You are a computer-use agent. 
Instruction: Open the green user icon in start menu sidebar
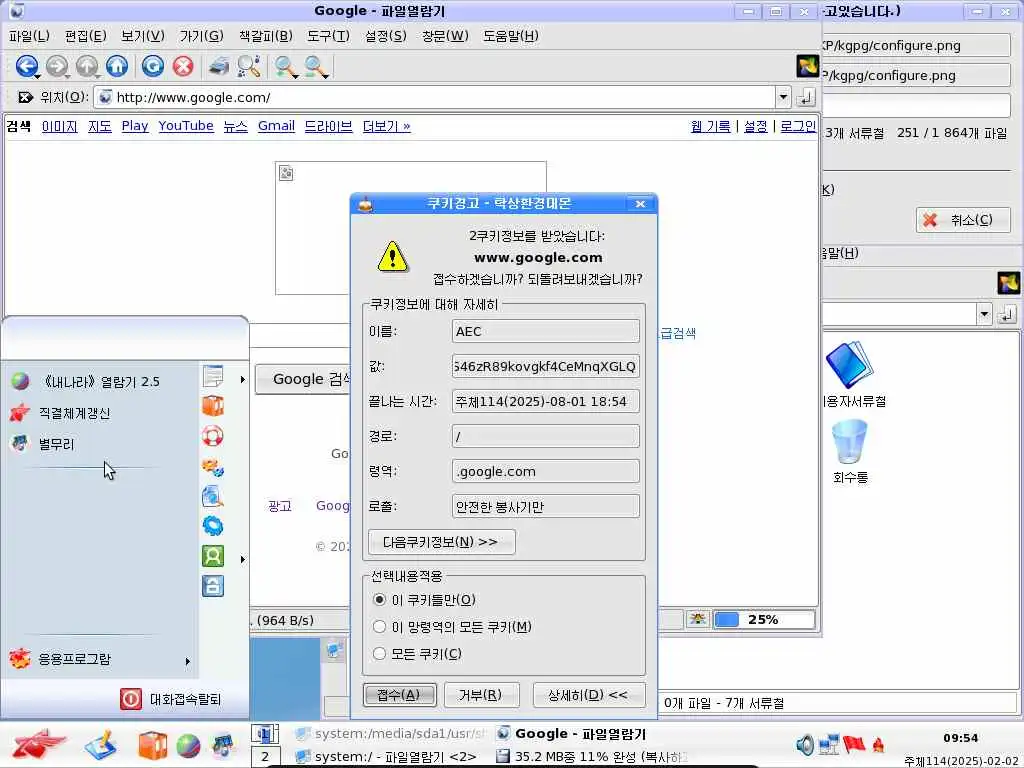(x=213, y=556)
